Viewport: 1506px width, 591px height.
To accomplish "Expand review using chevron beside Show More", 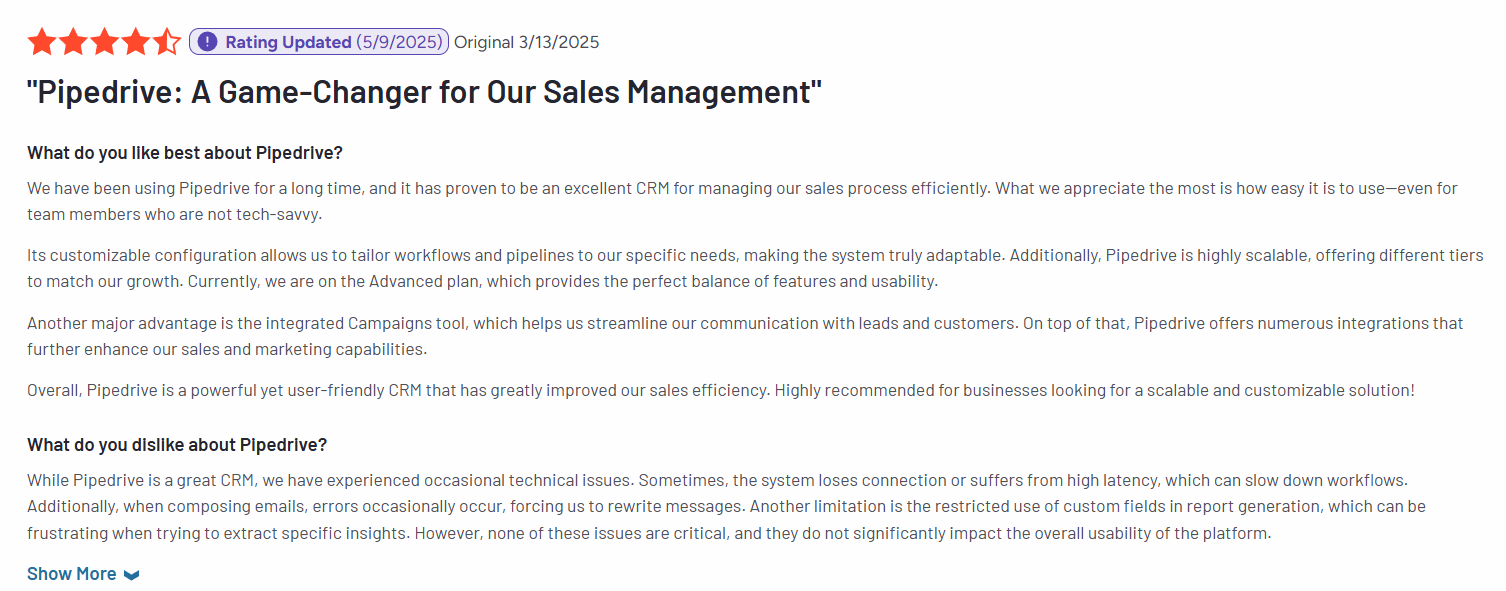I will pos(132,575).
